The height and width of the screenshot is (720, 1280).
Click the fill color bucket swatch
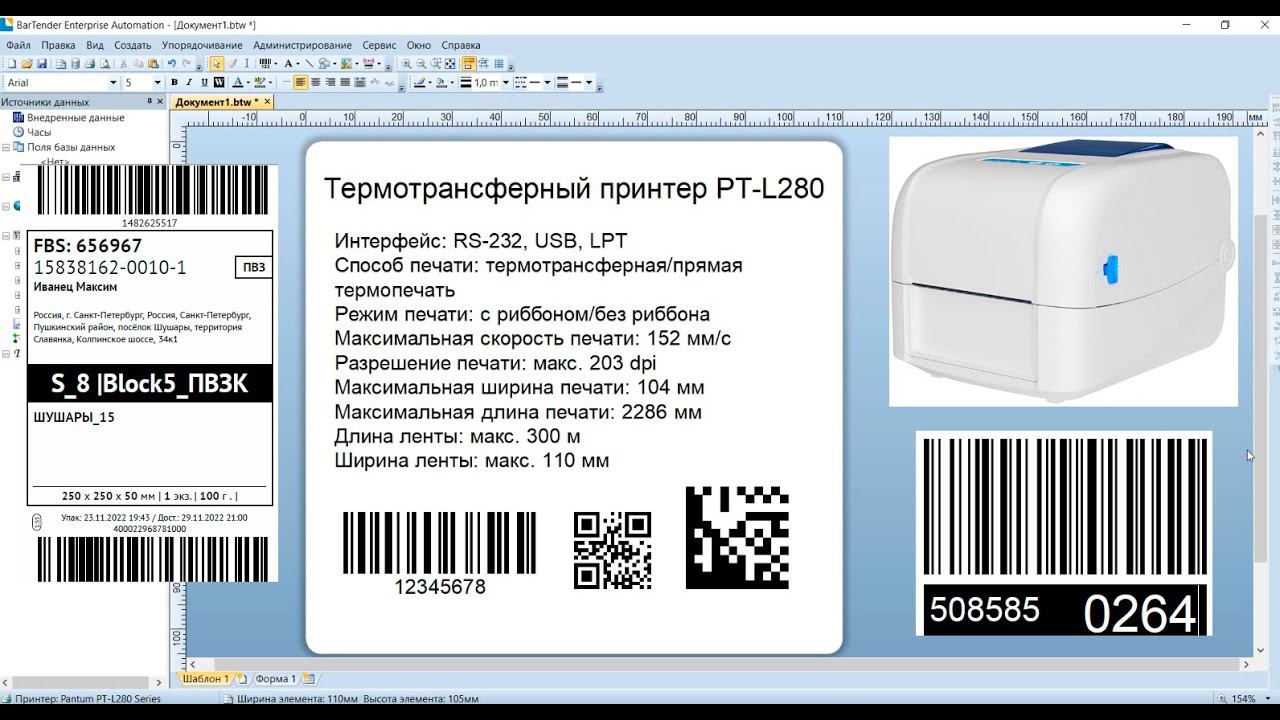coord(441,82)
